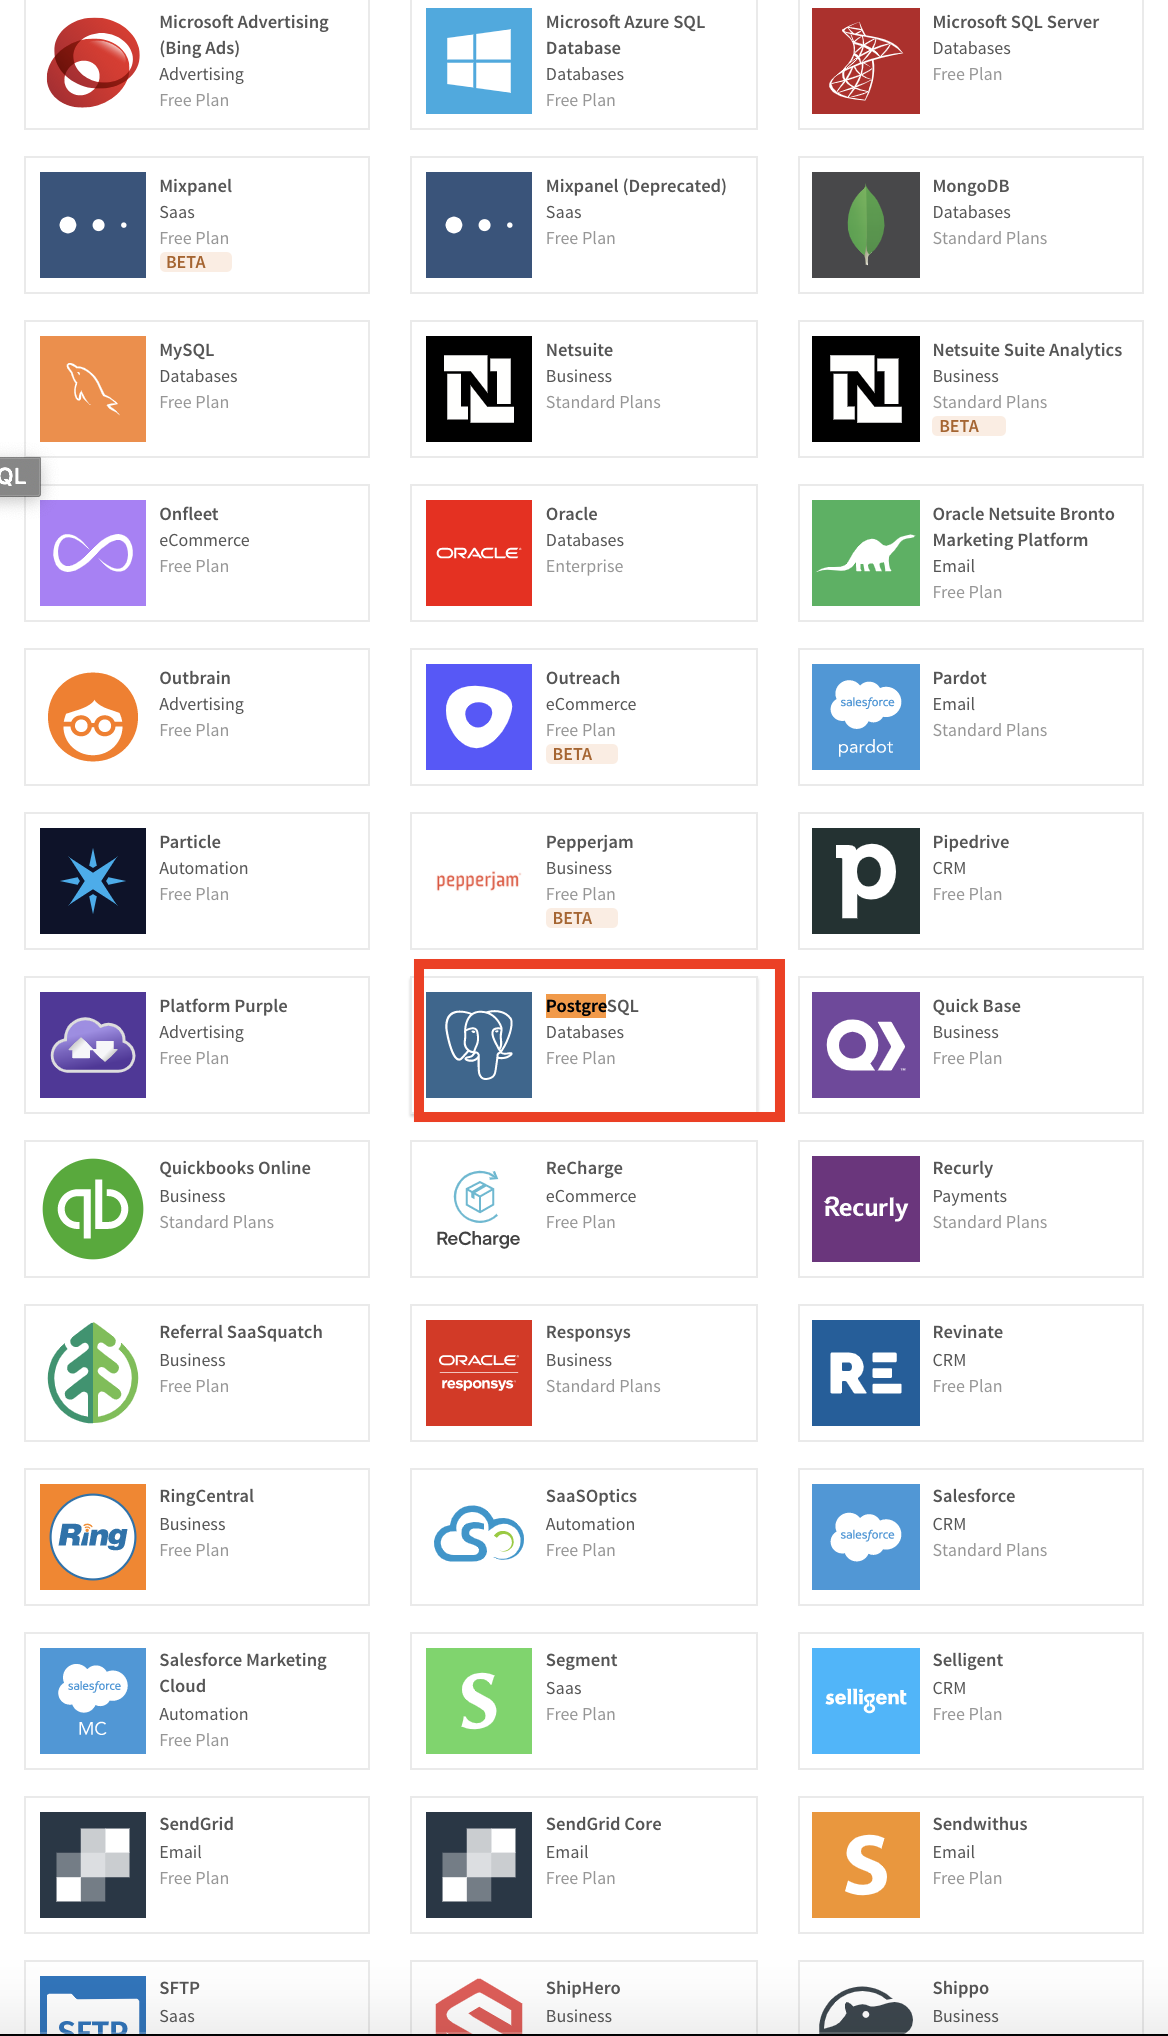Click the Recurly purple logo

click(866, 1209)
